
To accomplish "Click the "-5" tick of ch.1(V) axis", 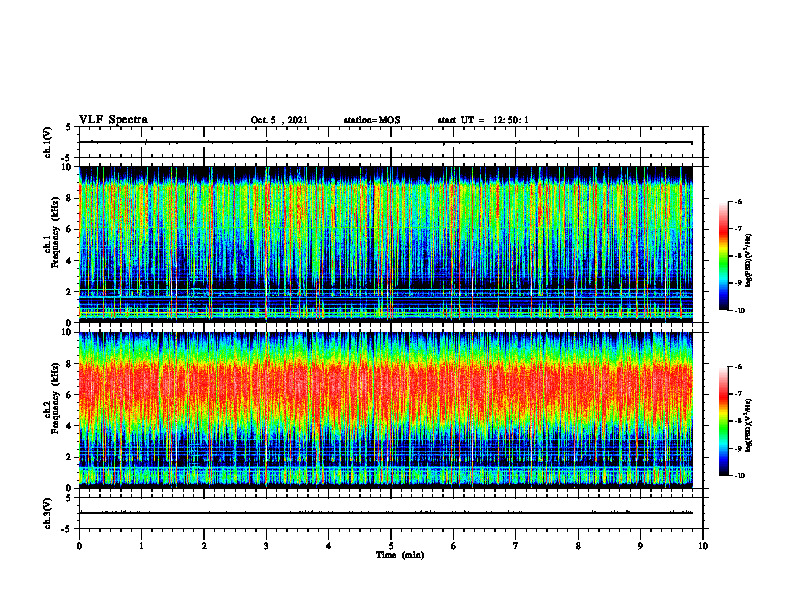I will pos(67,158).
